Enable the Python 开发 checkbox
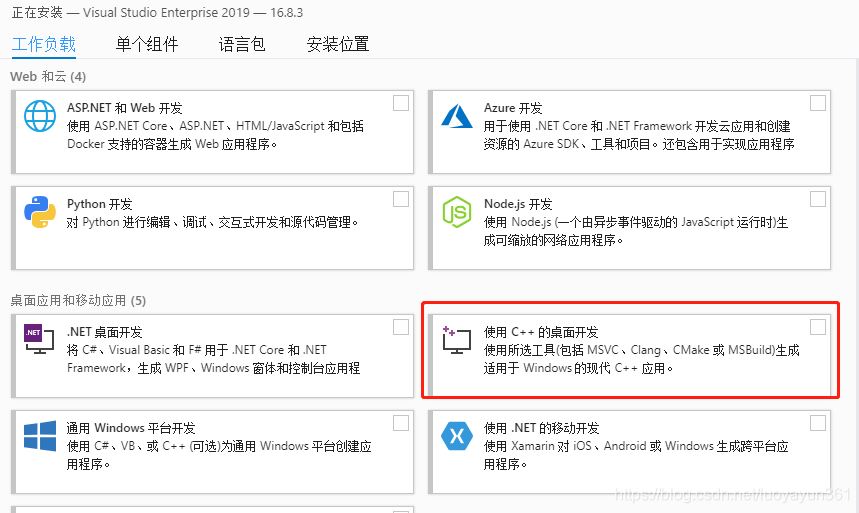 401,199
